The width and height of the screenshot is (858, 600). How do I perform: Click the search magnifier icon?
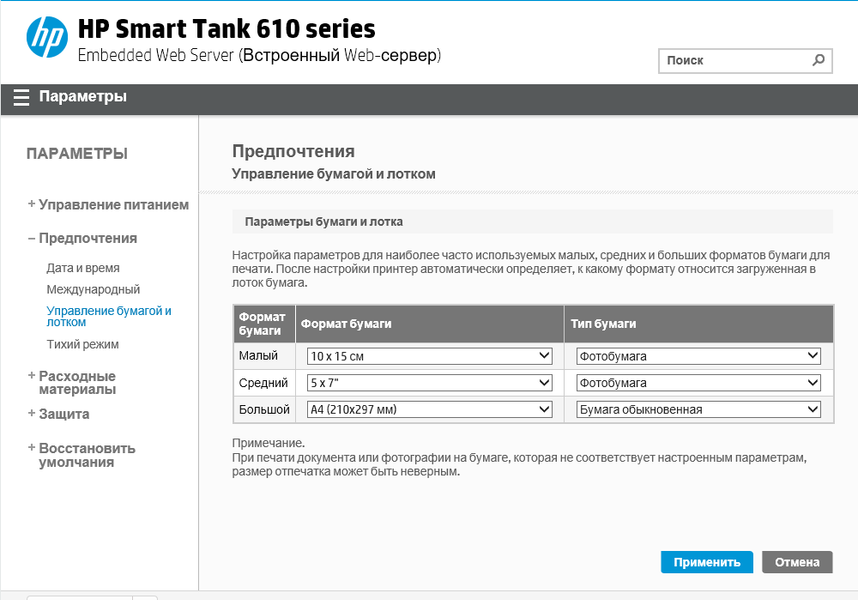(818, 60)
